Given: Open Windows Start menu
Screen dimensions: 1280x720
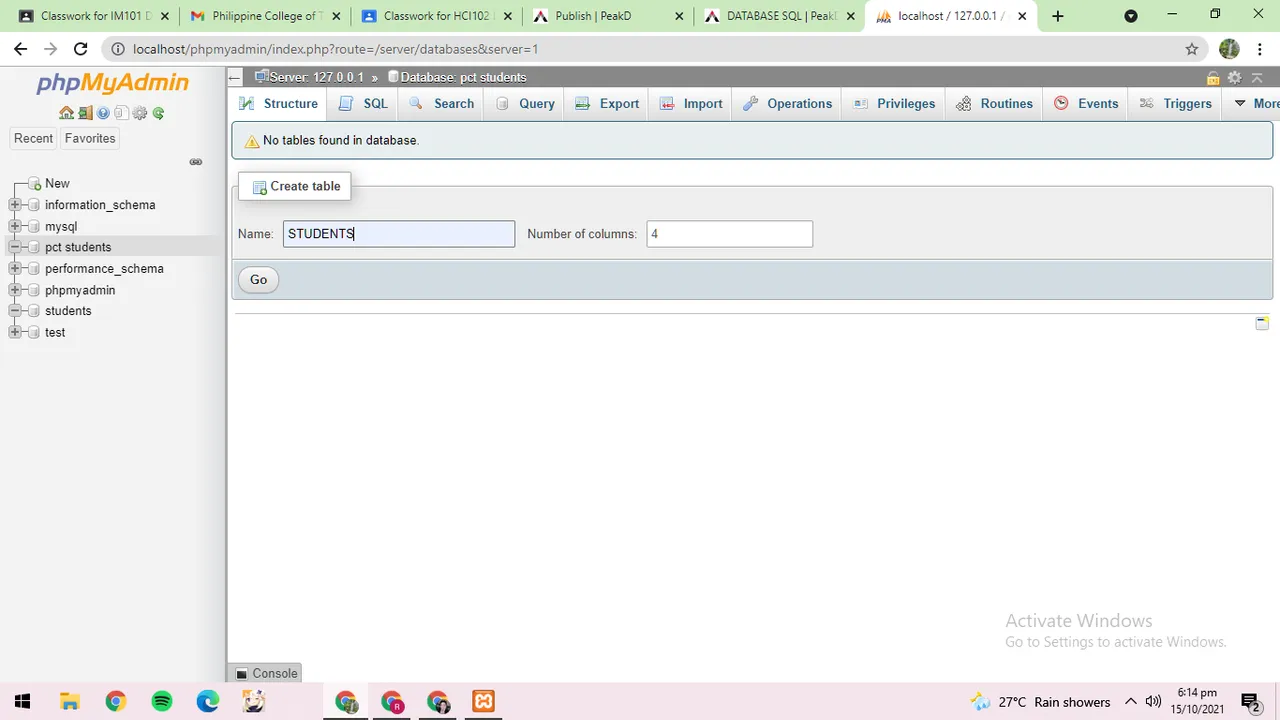Looking at the screenshot, I should tap(22, 701).
